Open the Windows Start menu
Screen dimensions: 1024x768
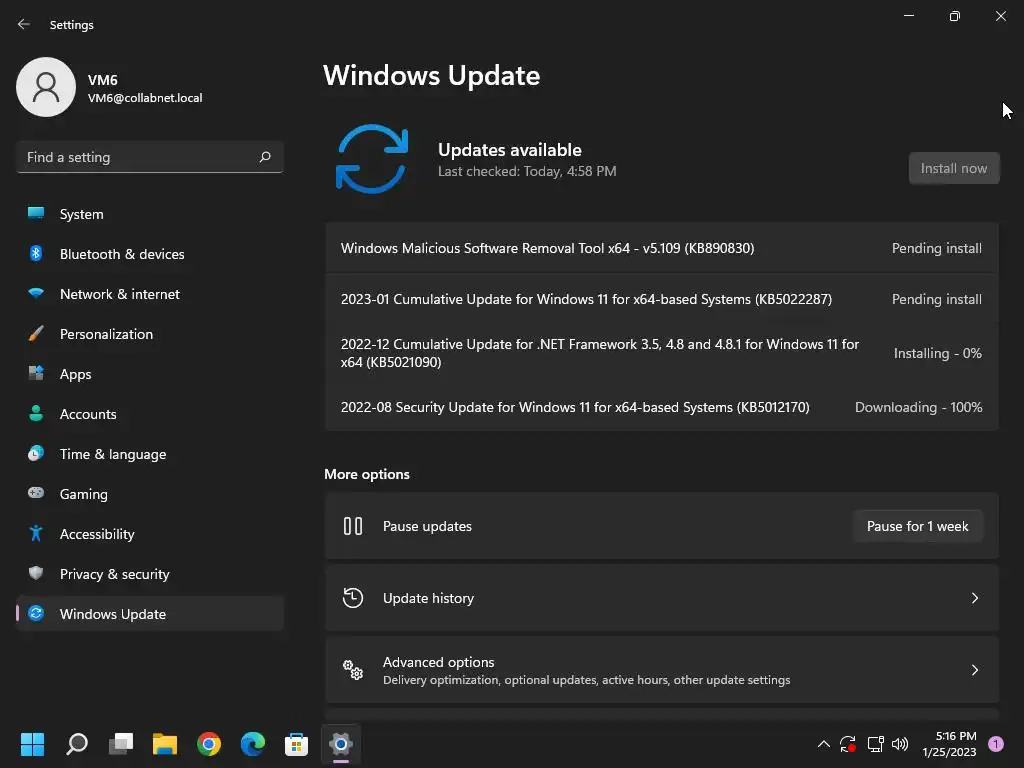point(32,744)
